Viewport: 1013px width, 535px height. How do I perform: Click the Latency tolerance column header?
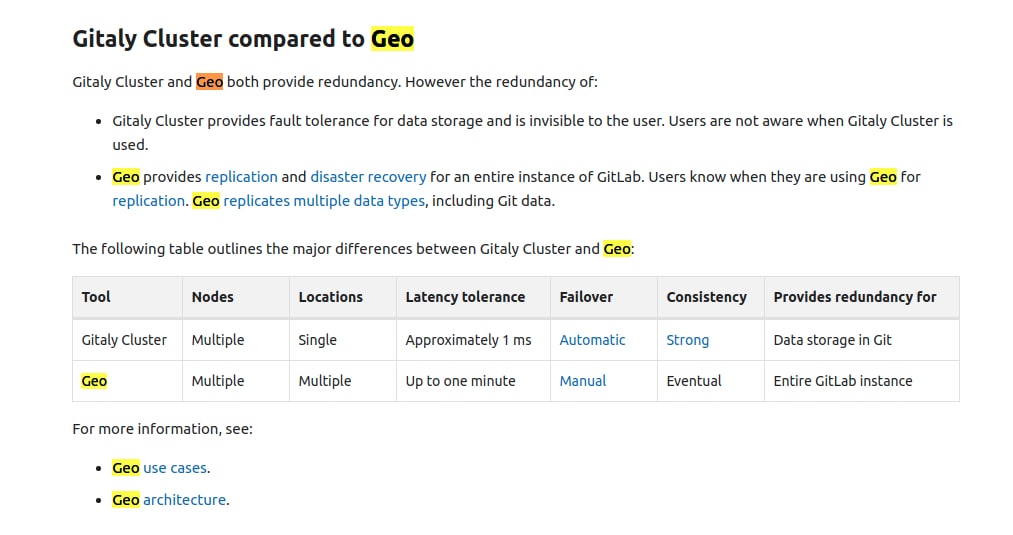point(473,297)
